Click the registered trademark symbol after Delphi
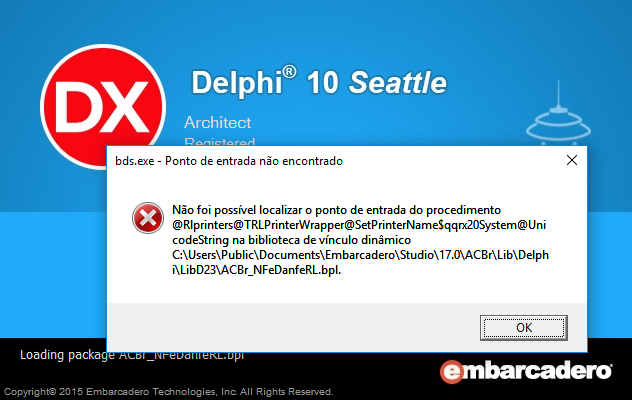Image resolution: width=632 pixels, height=400 pixels. (289, 72)
